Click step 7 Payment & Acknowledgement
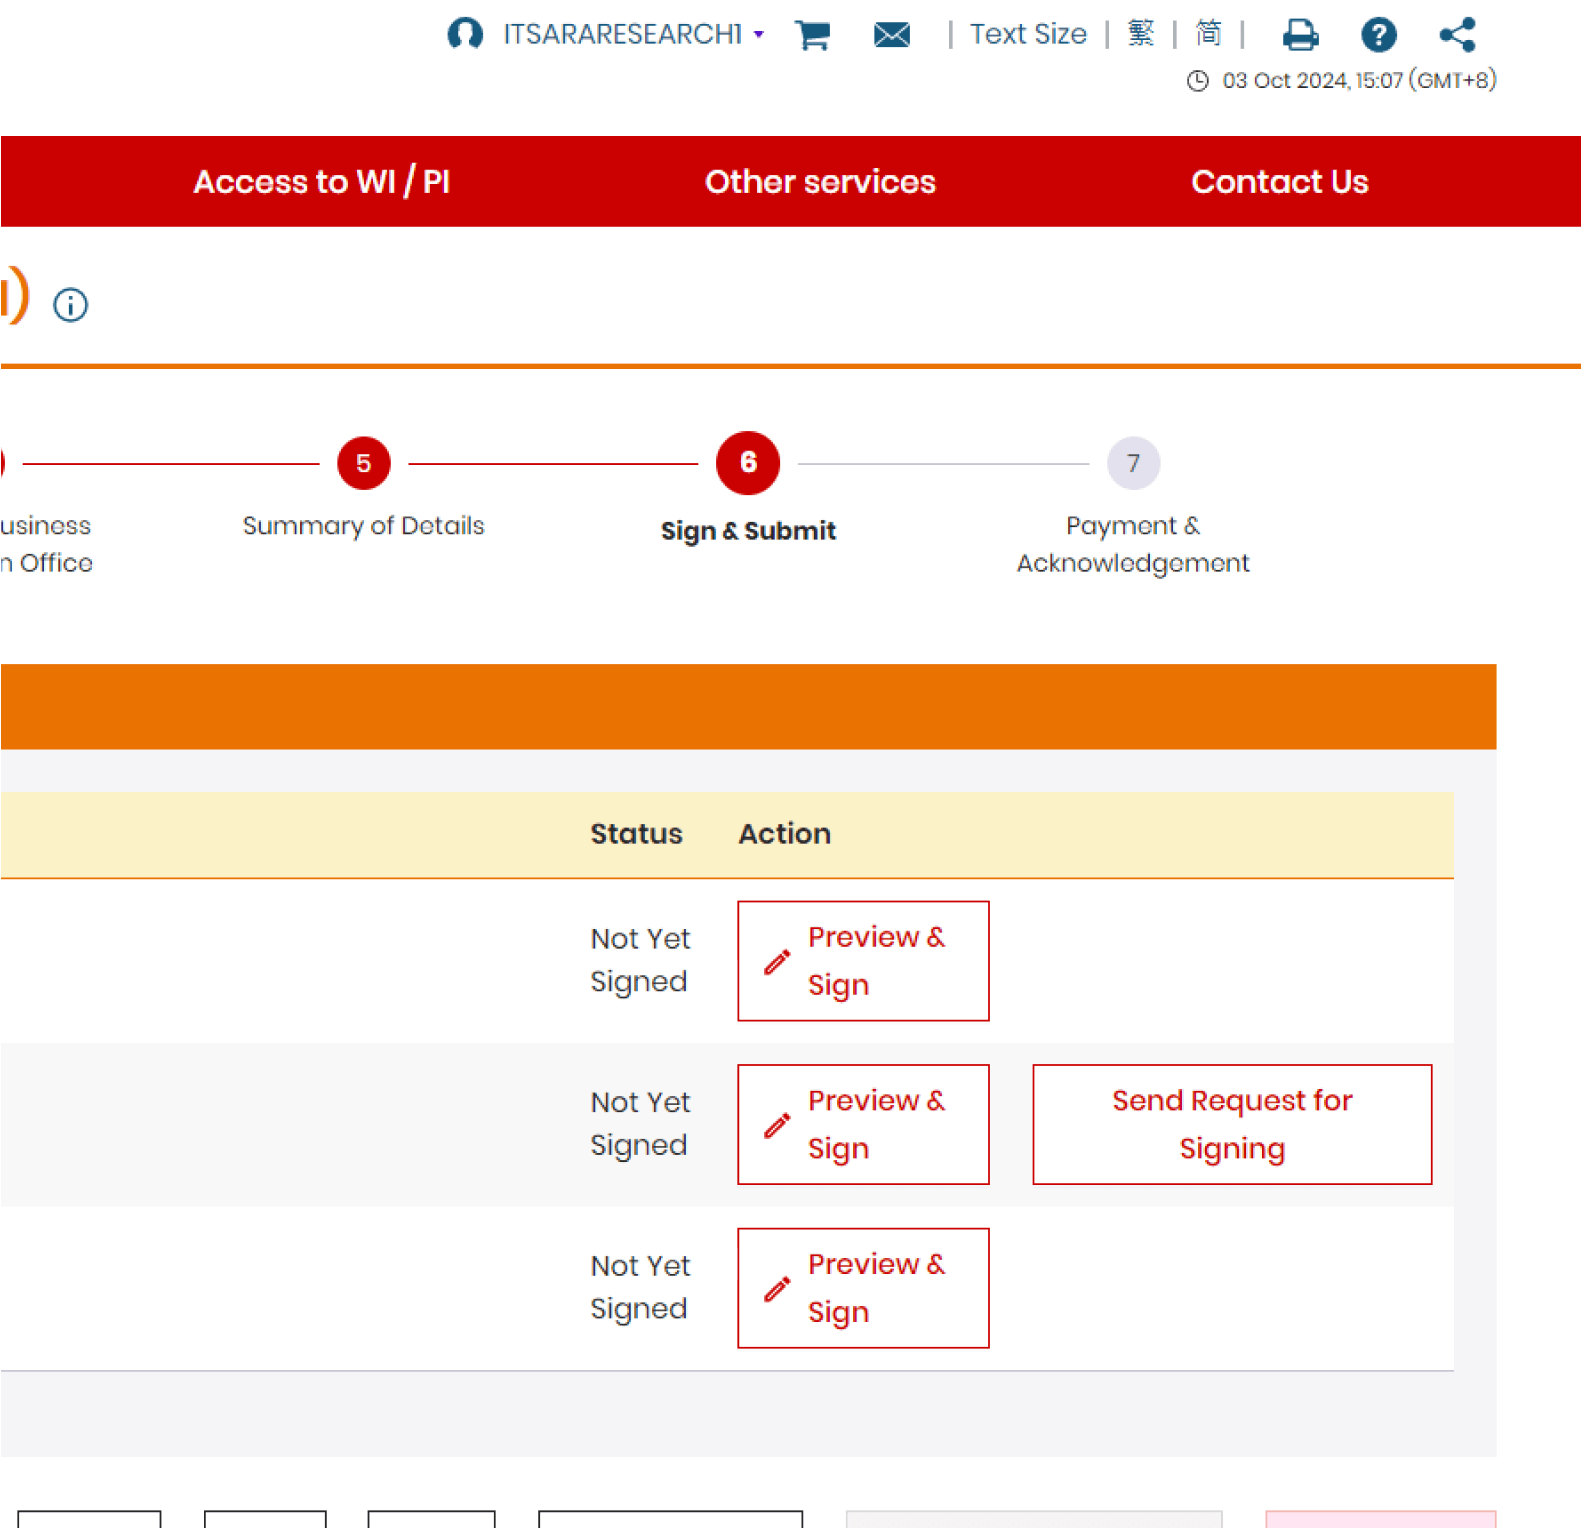The height and width of the screenshot is (1528, 1581). (x=1133, y=464)
